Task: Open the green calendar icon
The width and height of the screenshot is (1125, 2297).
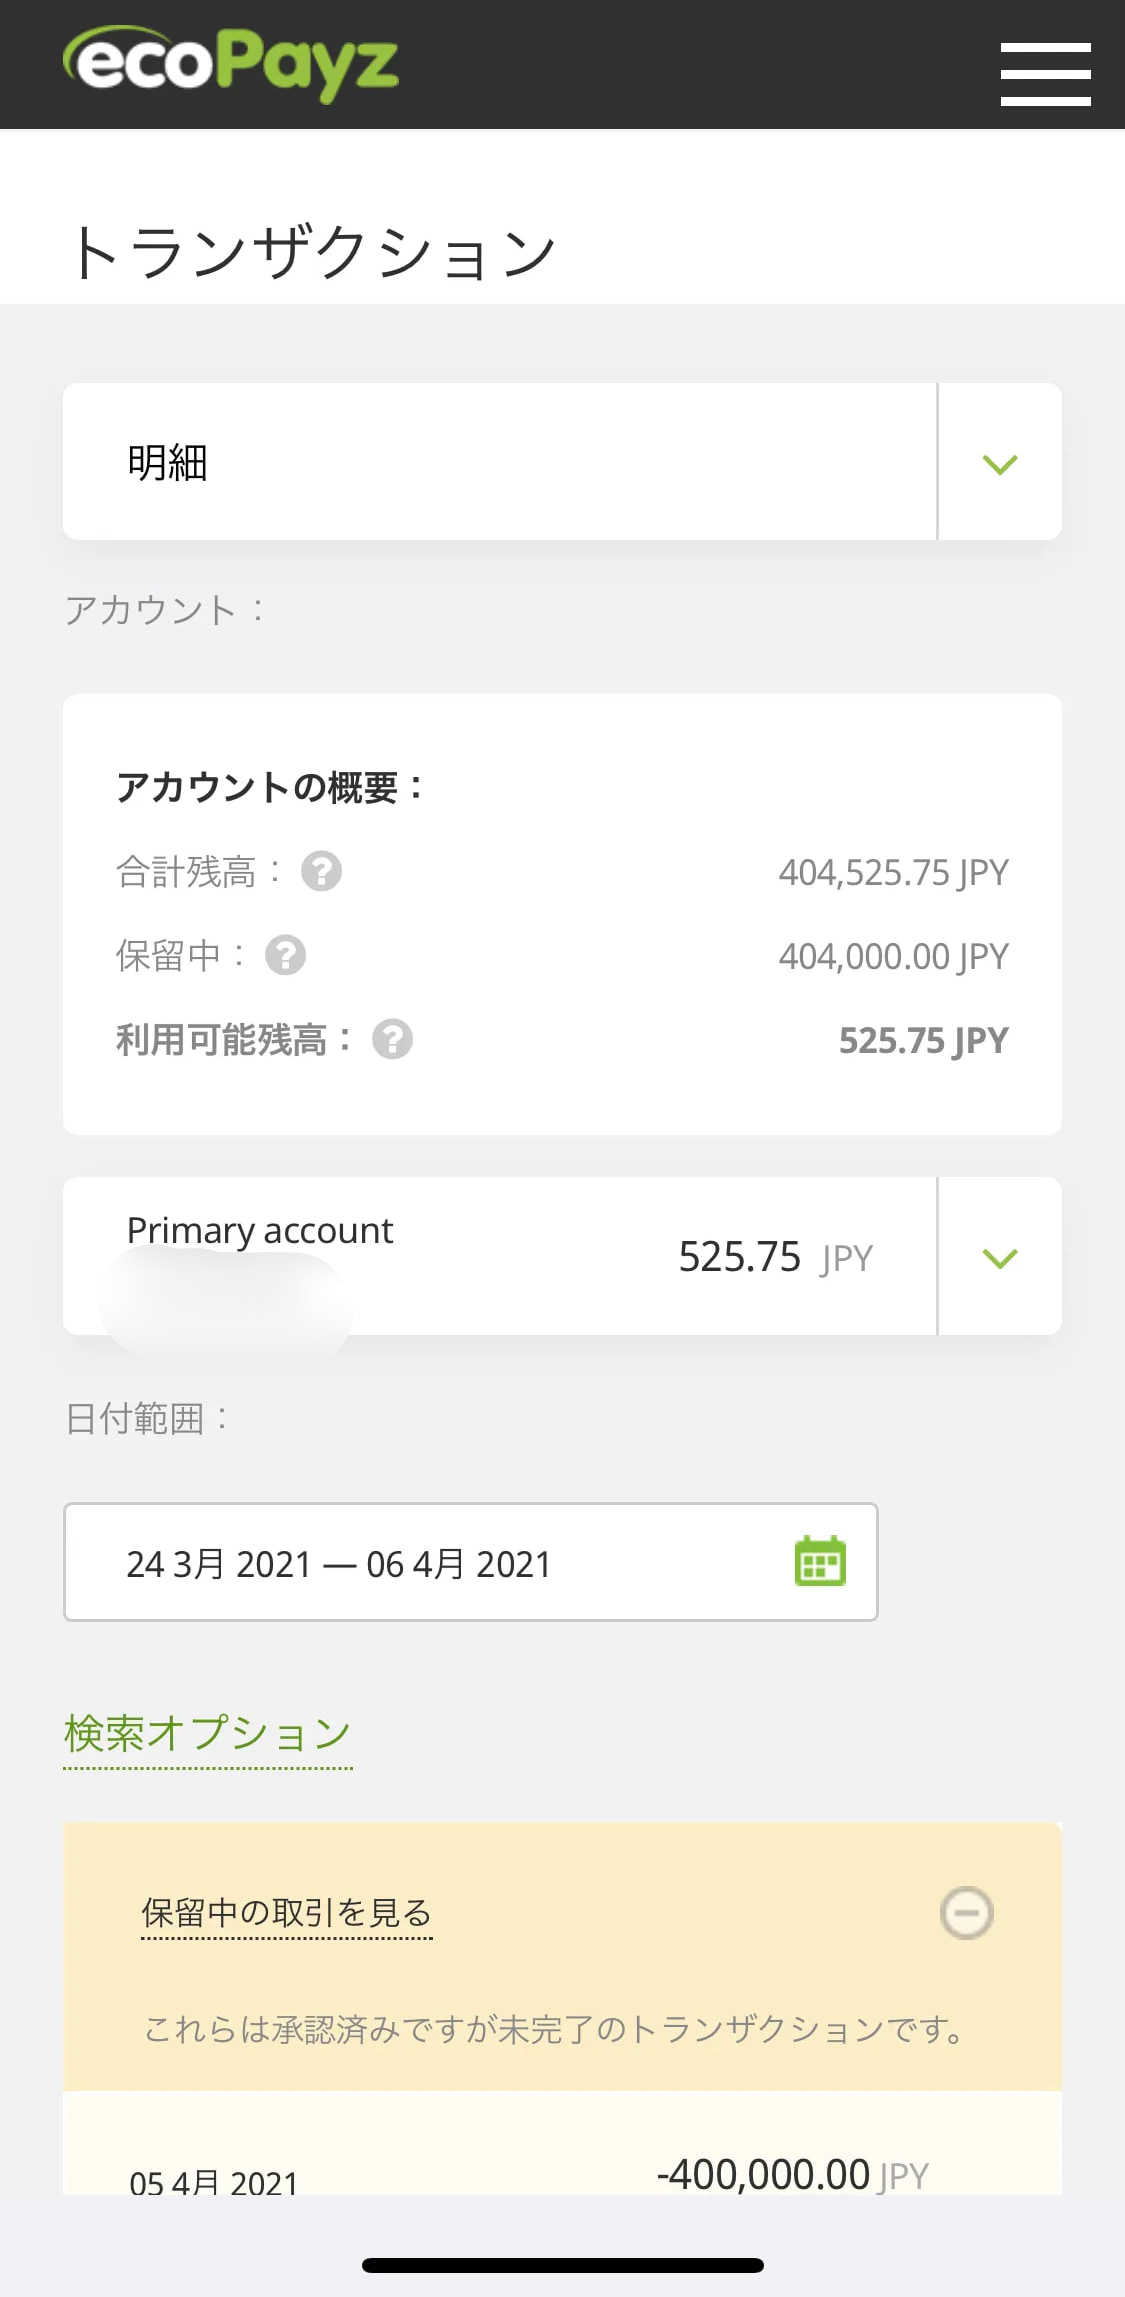Action: click(820, 1561)
